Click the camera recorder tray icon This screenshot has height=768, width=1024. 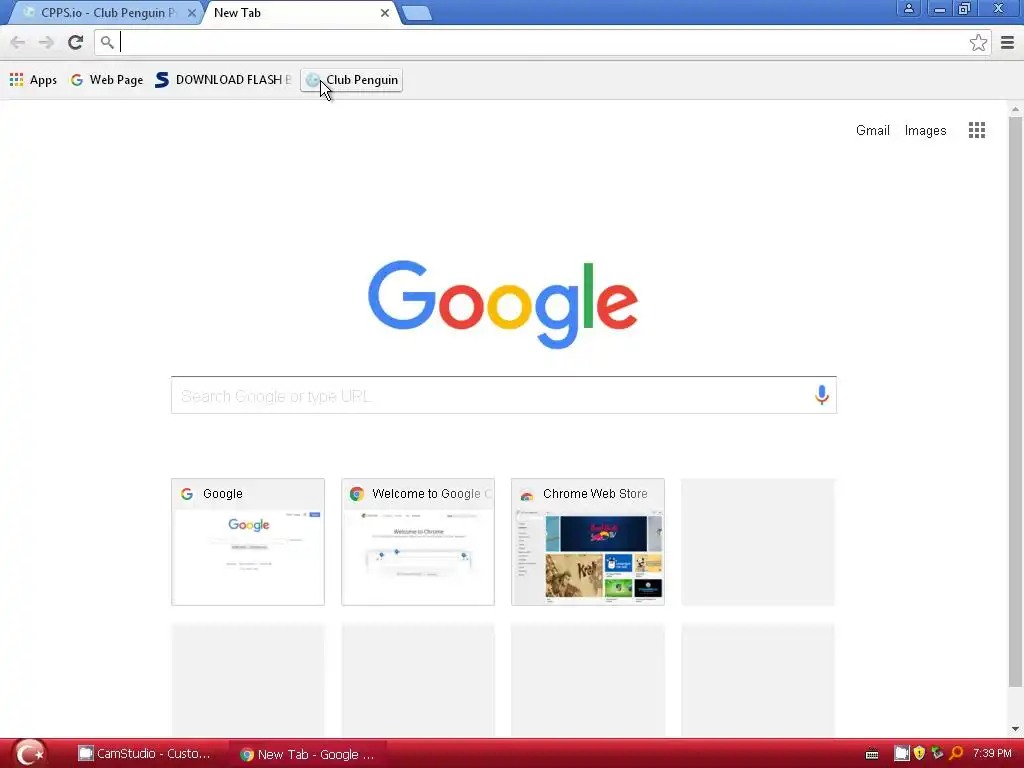tap(901, 754)
